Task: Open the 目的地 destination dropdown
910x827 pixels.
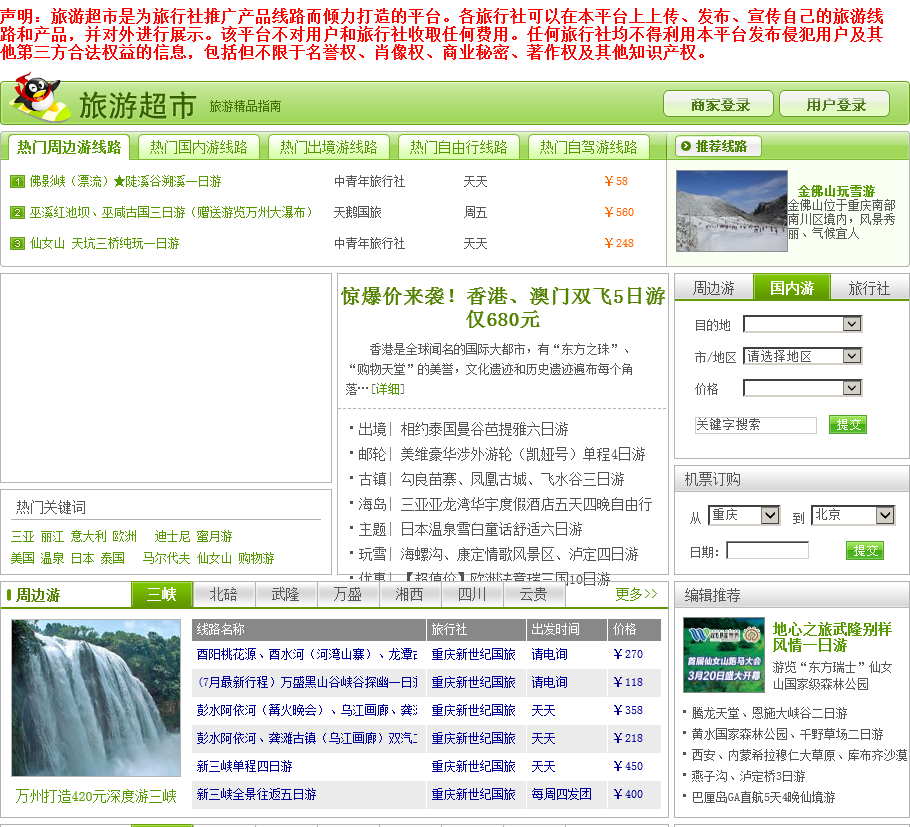Action: (802, 324)
